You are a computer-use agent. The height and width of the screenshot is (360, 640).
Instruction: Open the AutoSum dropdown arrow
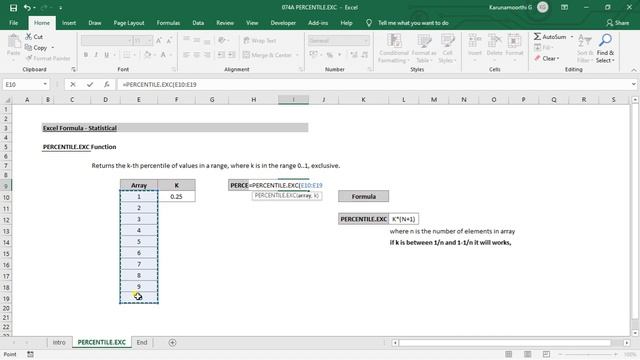tap(571, 37)
